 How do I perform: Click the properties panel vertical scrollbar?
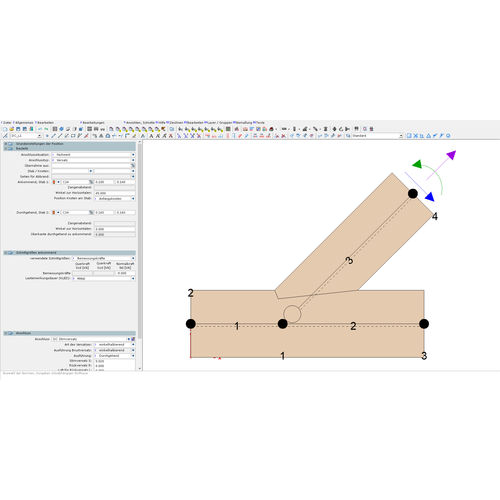[x=140, y=240]
